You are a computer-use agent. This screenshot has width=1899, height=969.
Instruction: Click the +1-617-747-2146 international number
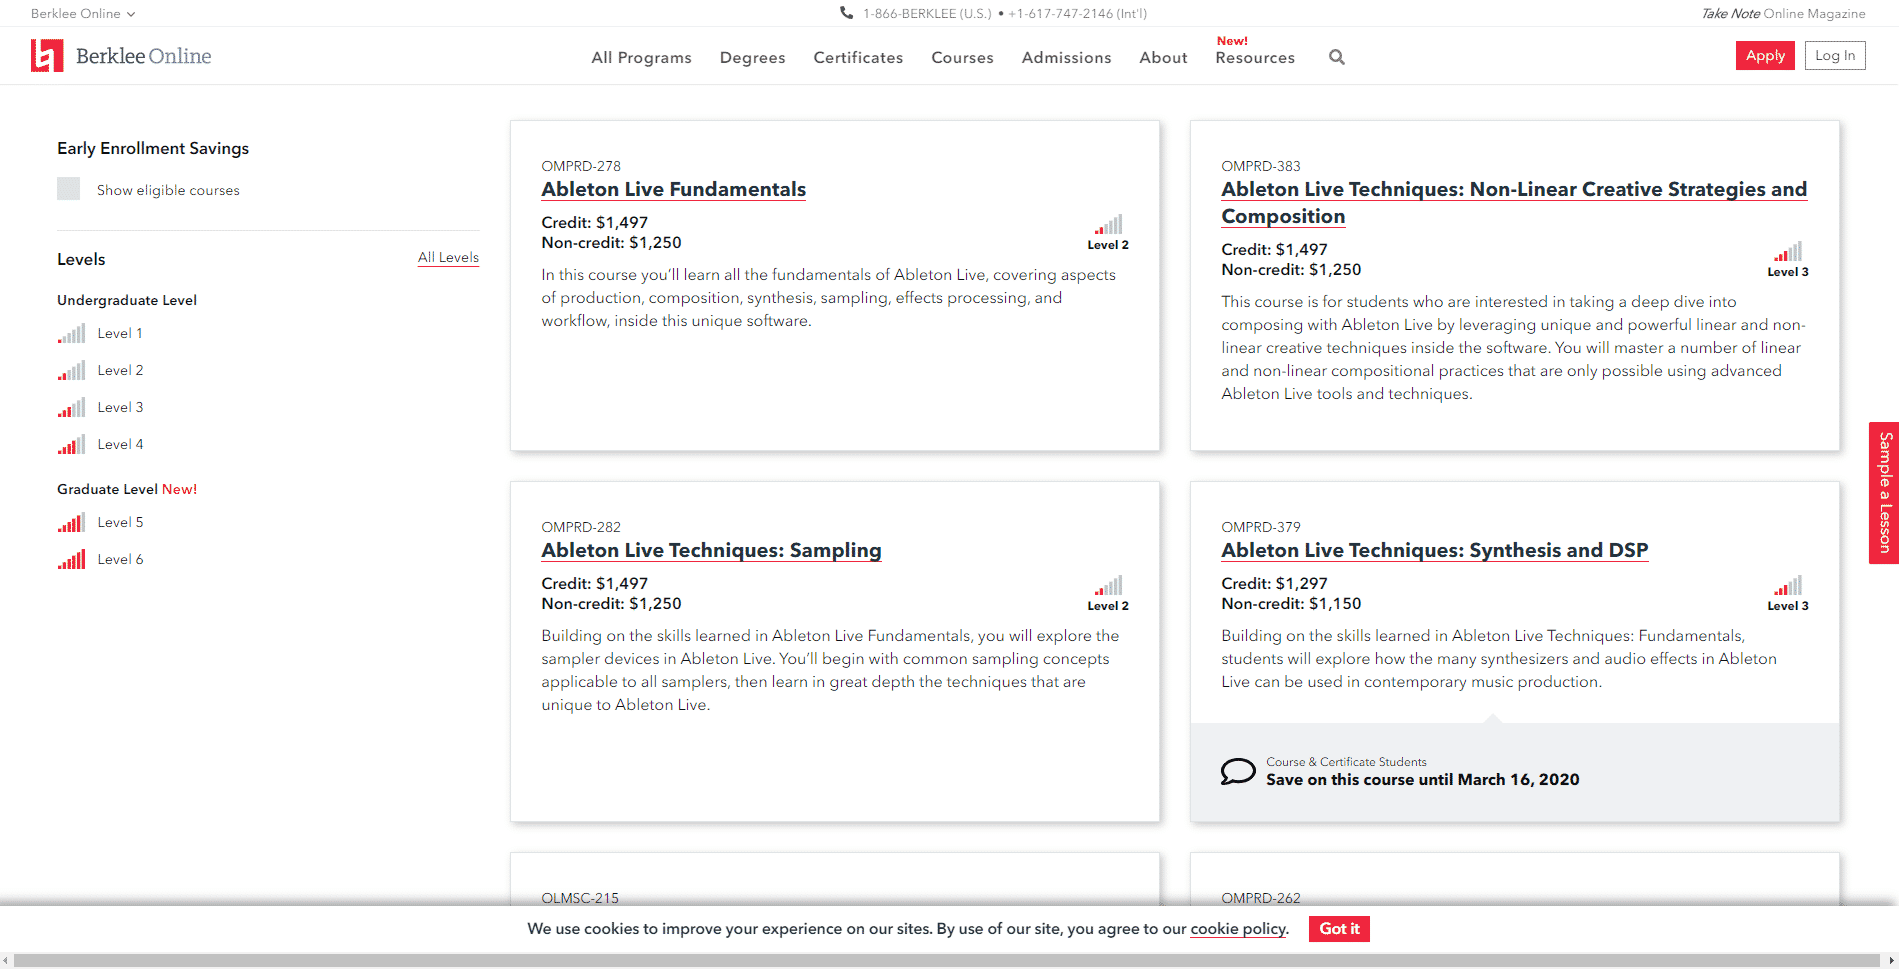click(x=1077, y=14)
